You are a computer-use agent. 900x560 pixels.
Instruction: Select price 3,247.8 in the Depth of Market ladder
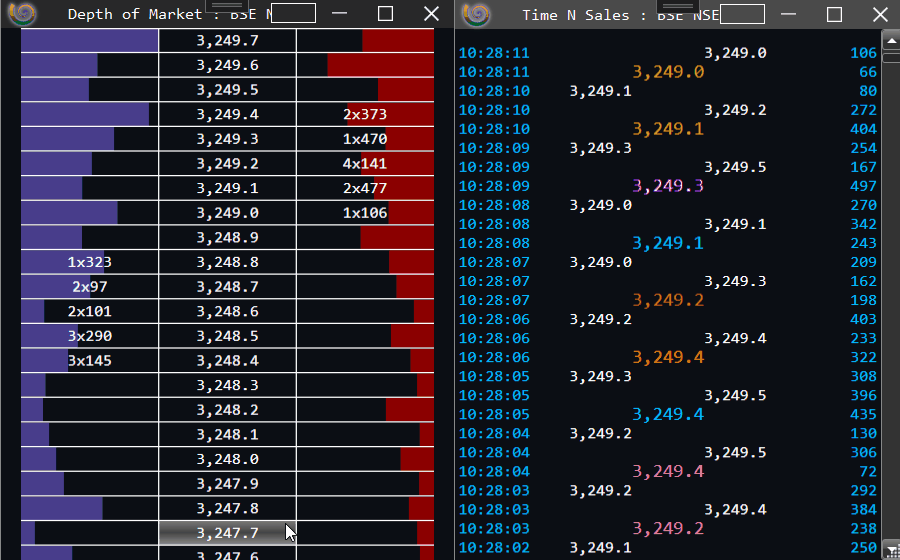227,508
